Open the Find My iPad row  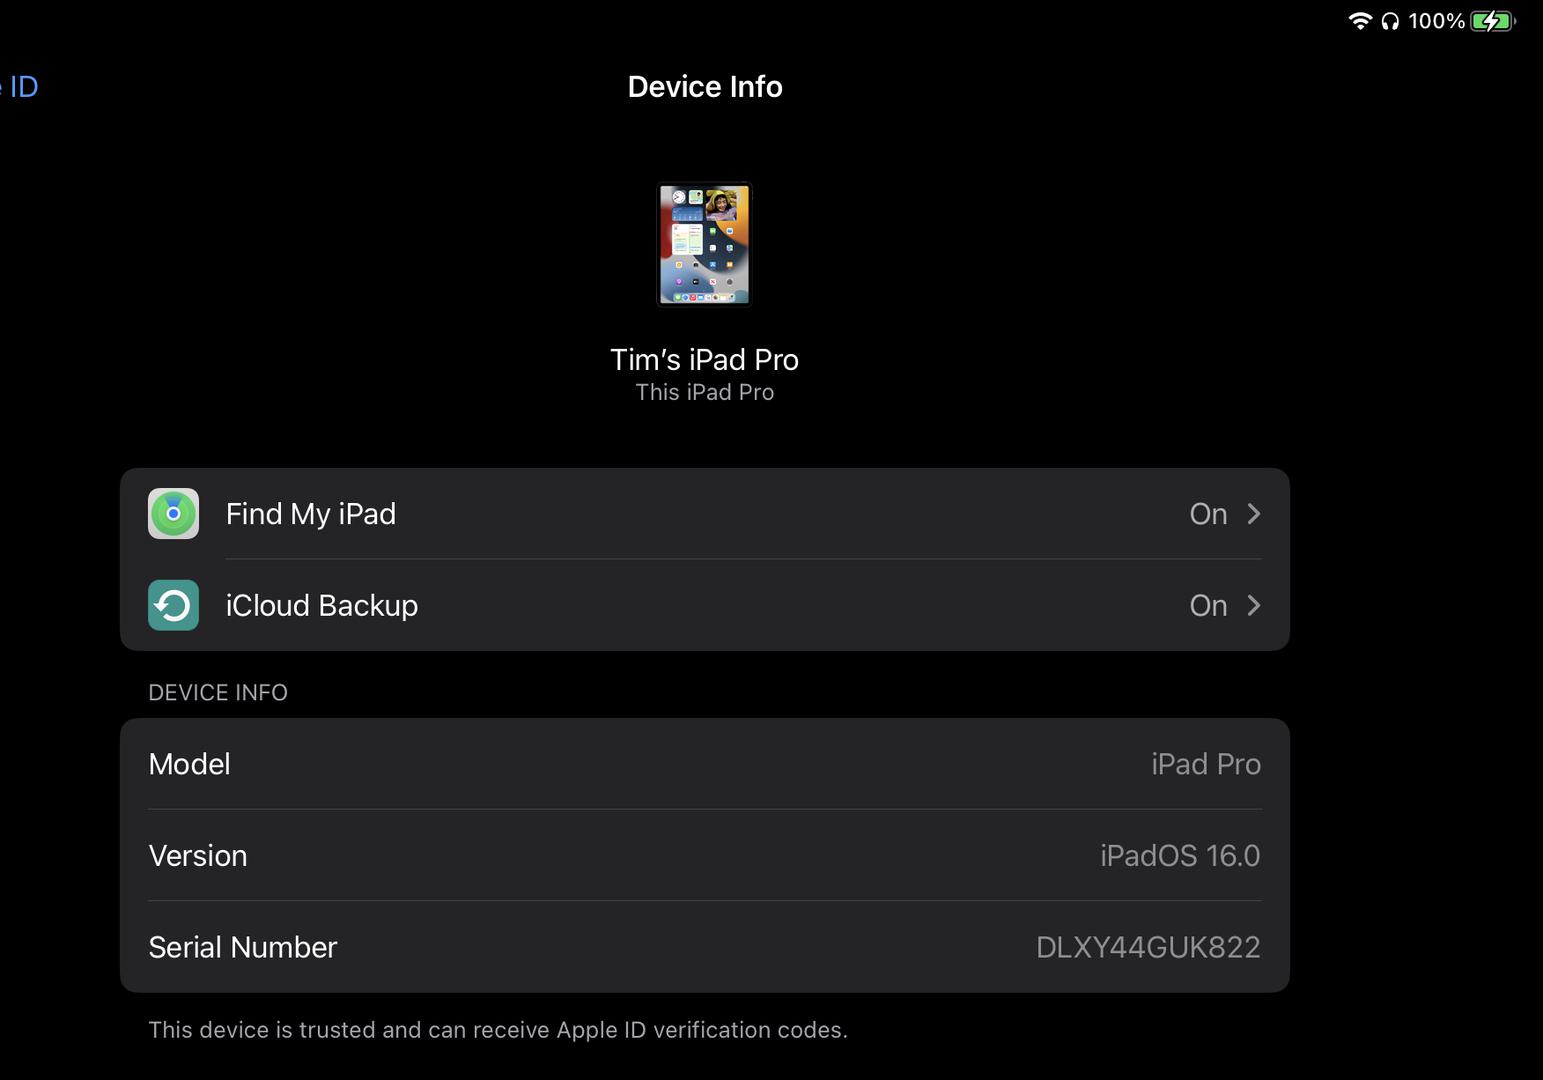tap(705, 513)
